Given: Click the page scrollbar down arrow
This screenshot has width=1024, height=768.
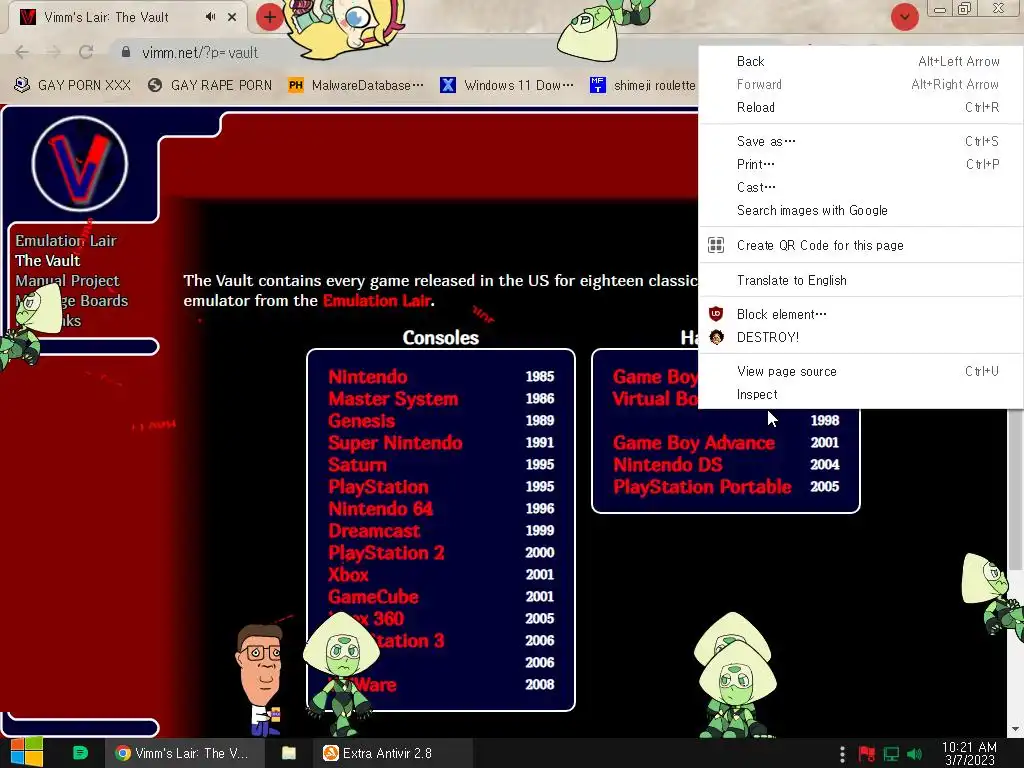Looking at the screenshot, I should coord(1014,729).
